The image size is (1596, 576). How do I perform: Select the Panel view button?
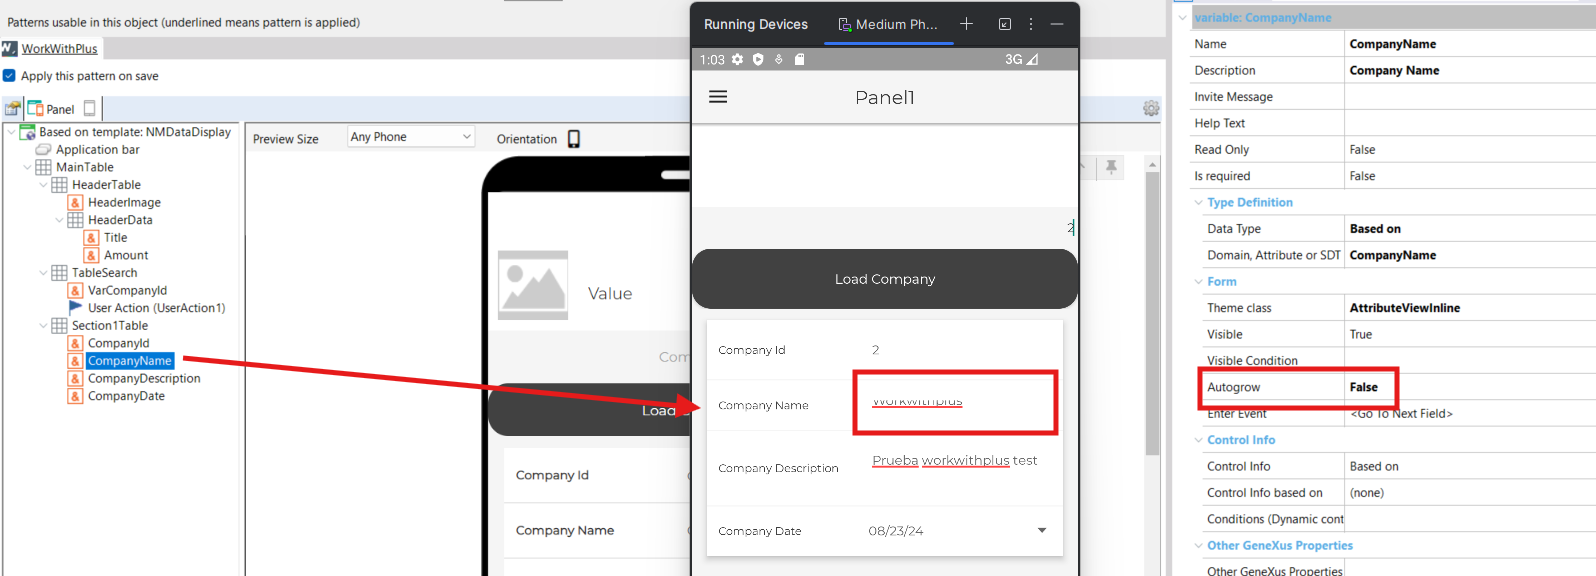(x=51, y=108)
